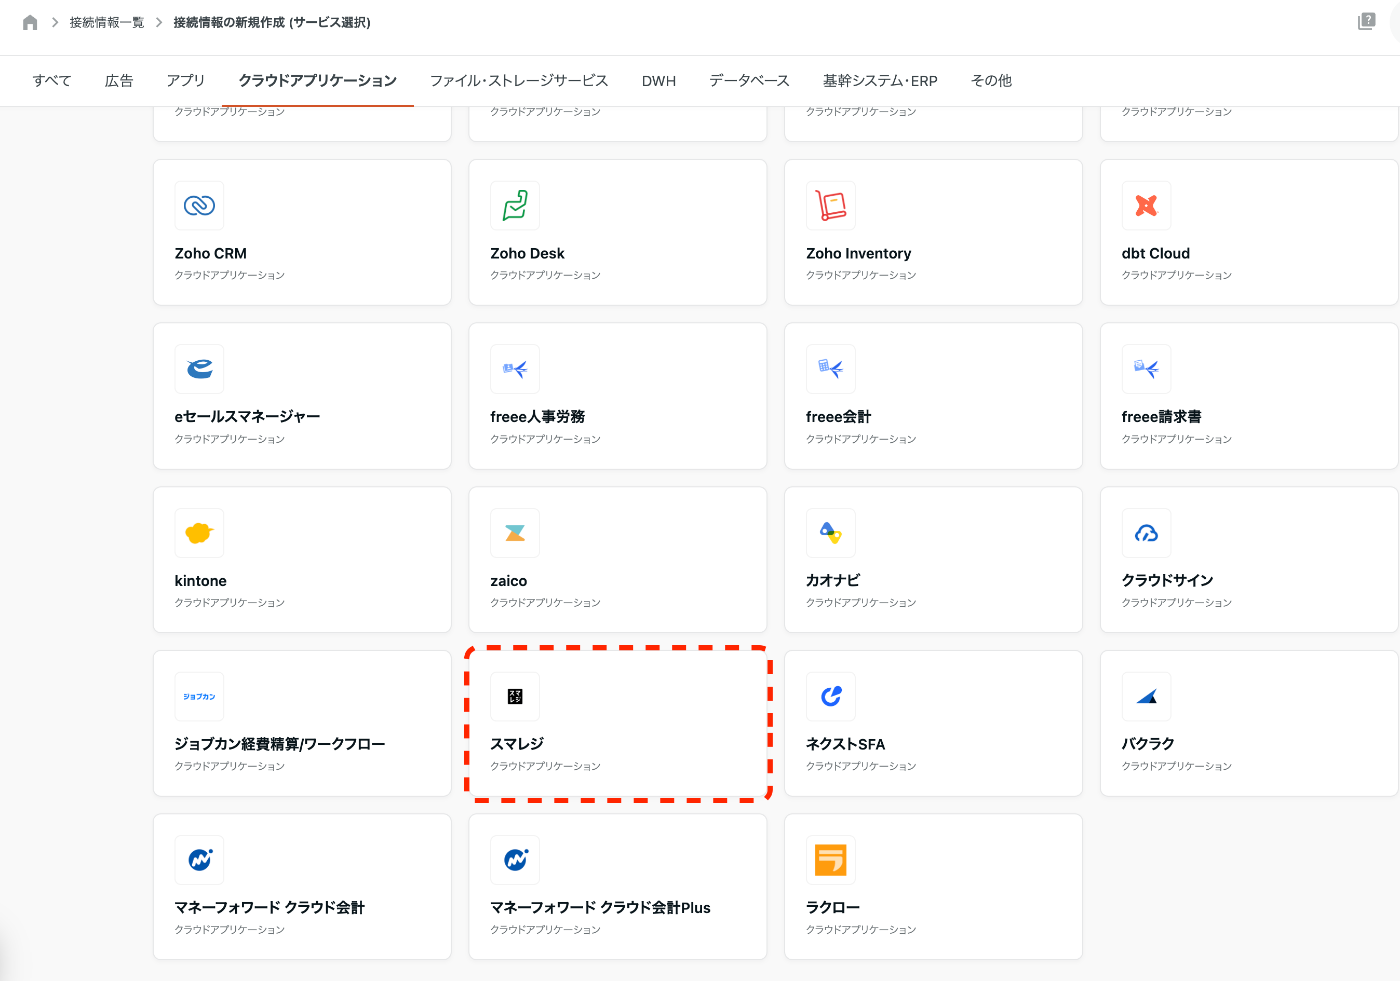Select the ラクロー service name
Image resolution: width=1400 pixels, height=981 pixels.
coord(833,908)
